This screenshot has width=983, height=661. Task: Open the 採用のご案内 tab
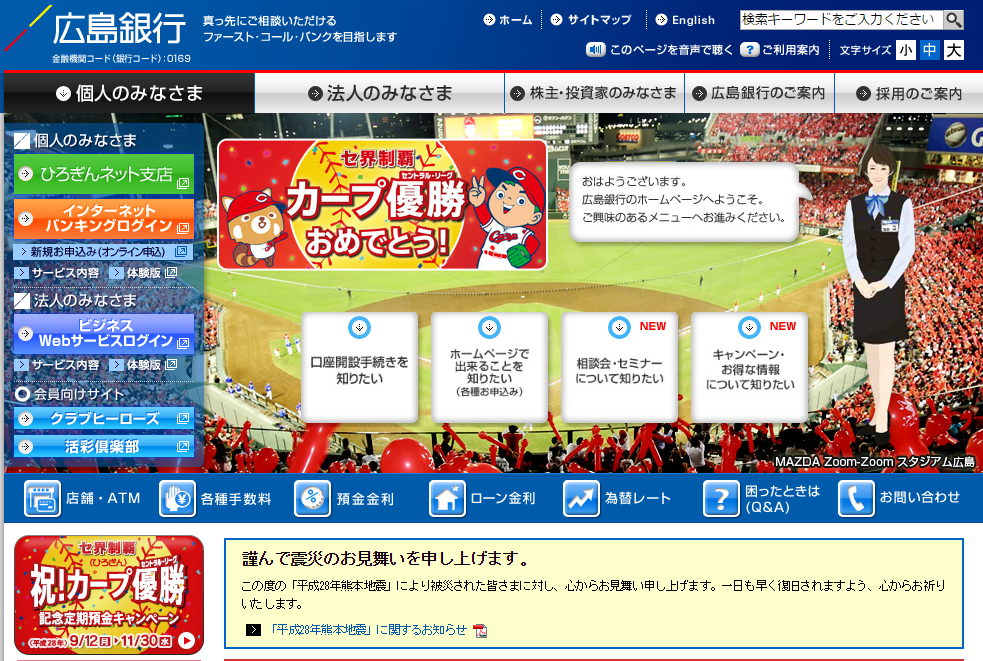909,93
